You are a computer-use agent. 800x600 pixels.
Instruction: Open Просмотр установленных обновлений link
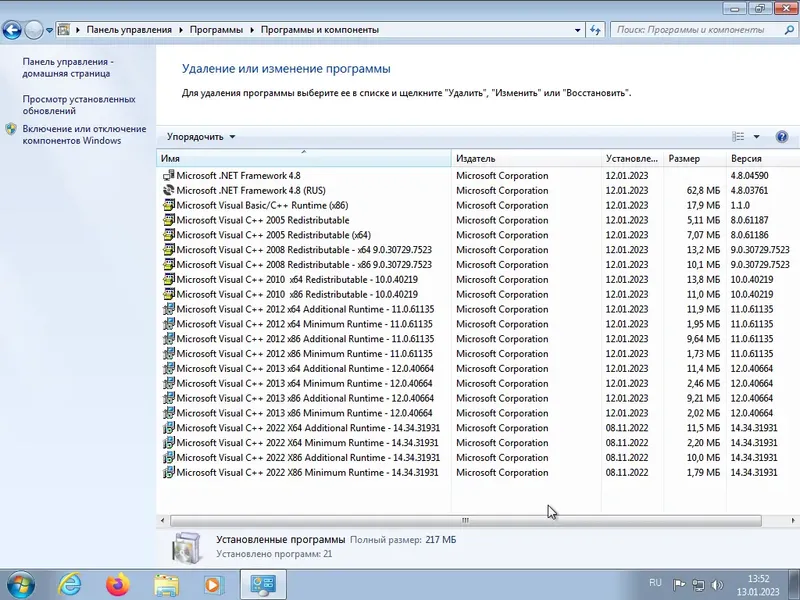[x=79, y=104]
